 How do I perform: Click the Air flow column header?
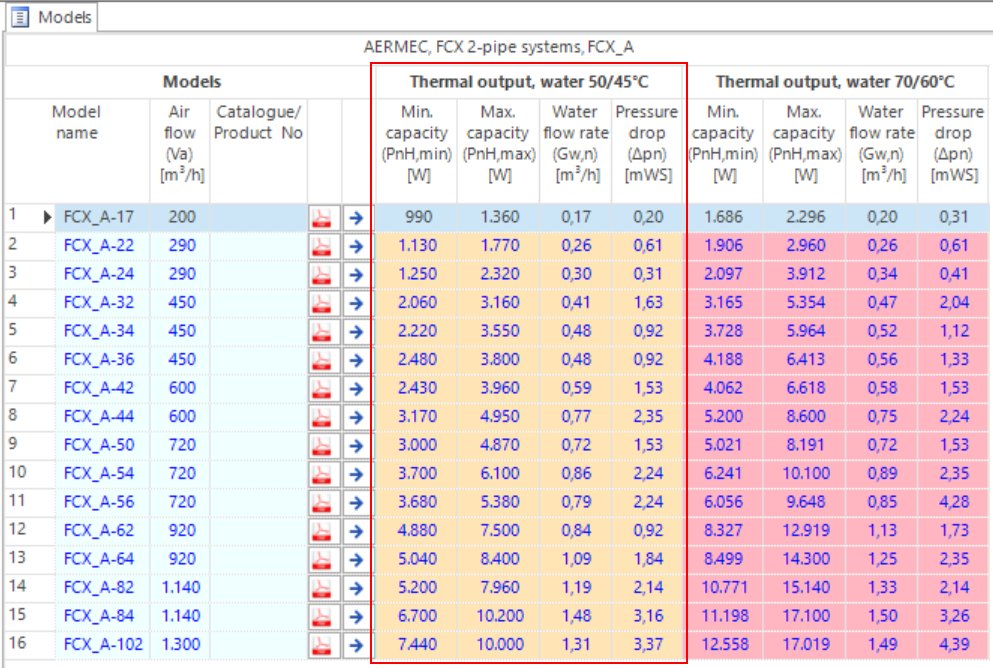tap(180, 144)
